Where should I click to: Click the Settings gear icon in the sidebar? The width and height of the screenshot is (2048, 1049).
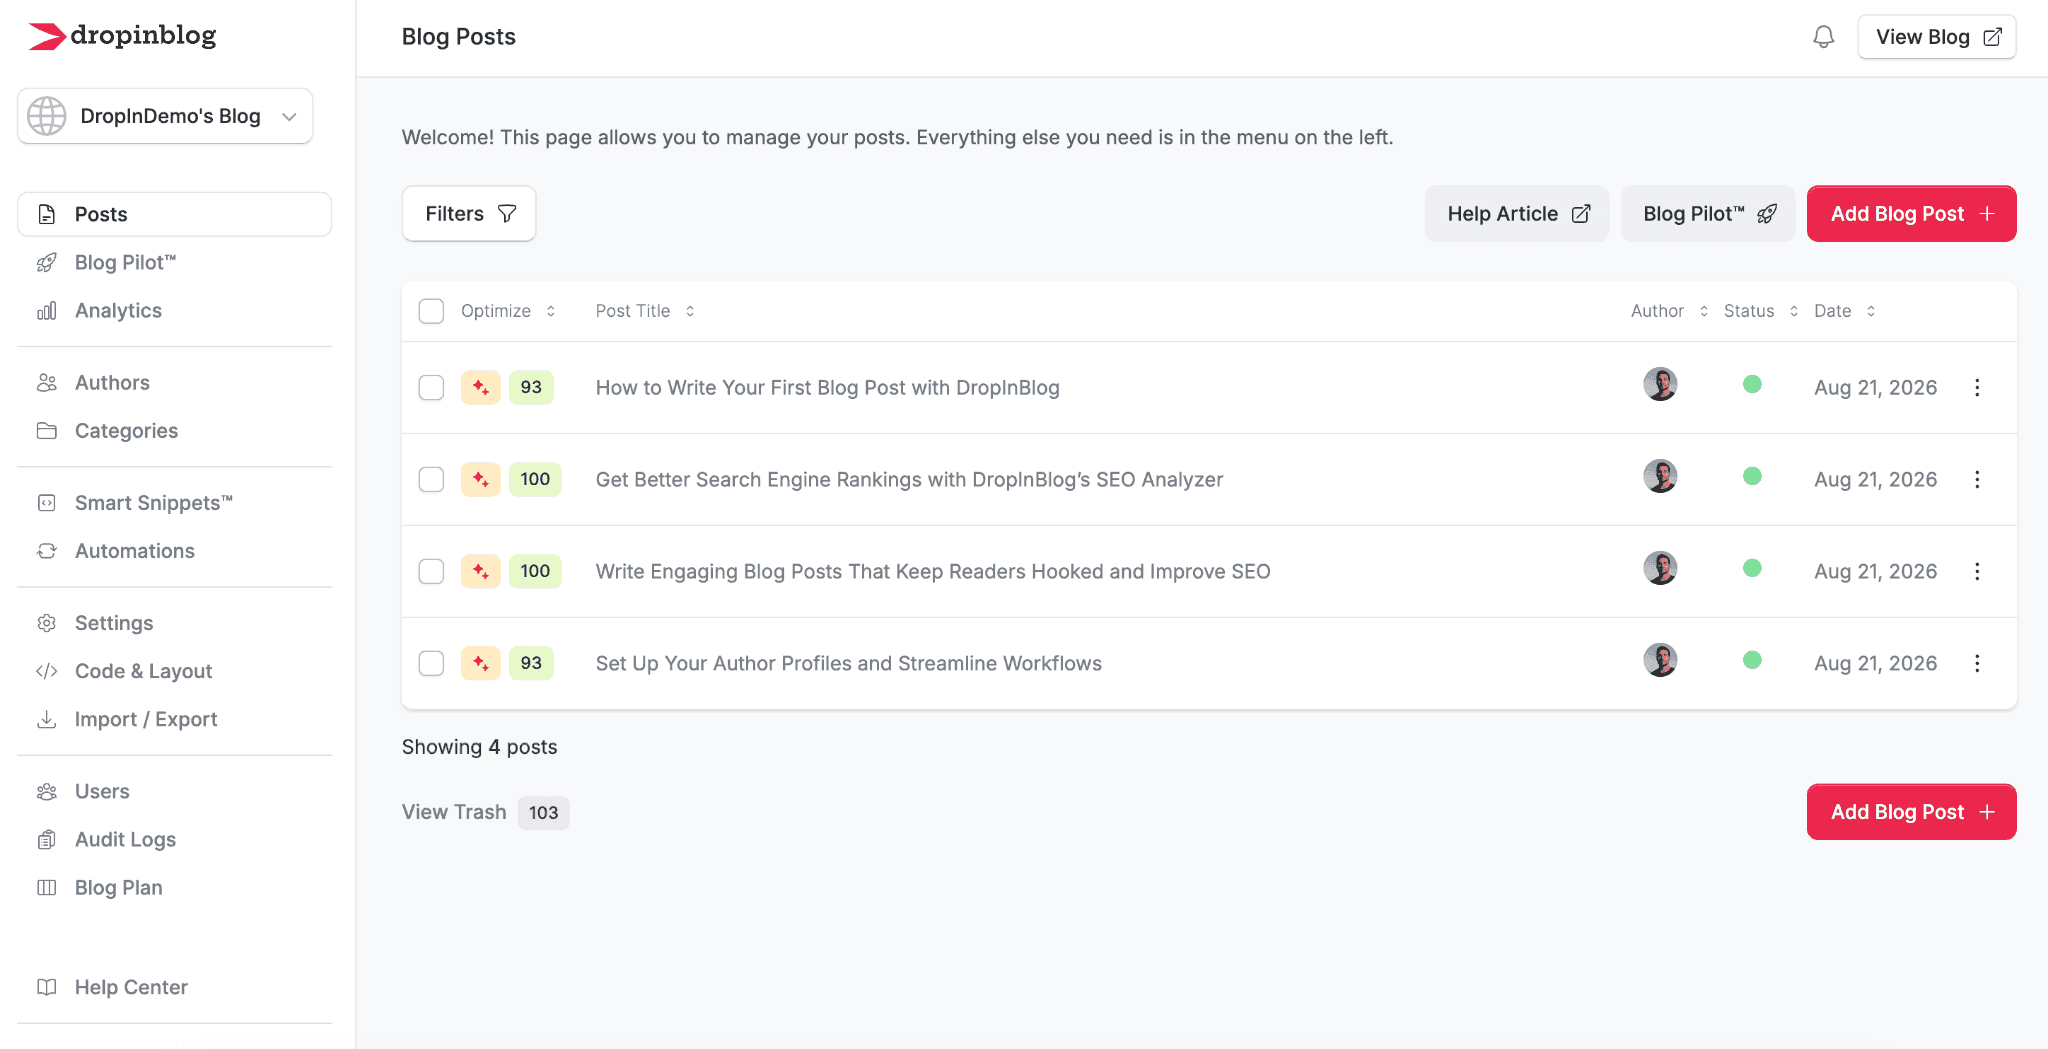pyautogui.click(x=47, y=623)
